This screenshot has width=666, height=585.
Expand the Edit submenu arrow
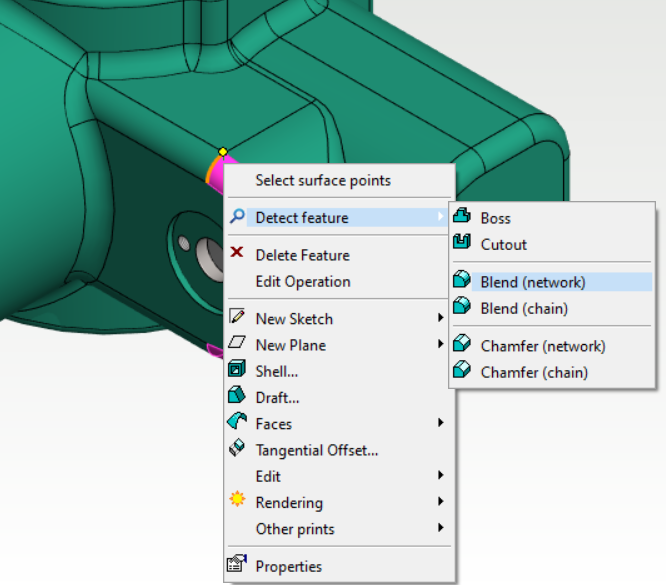441,476
